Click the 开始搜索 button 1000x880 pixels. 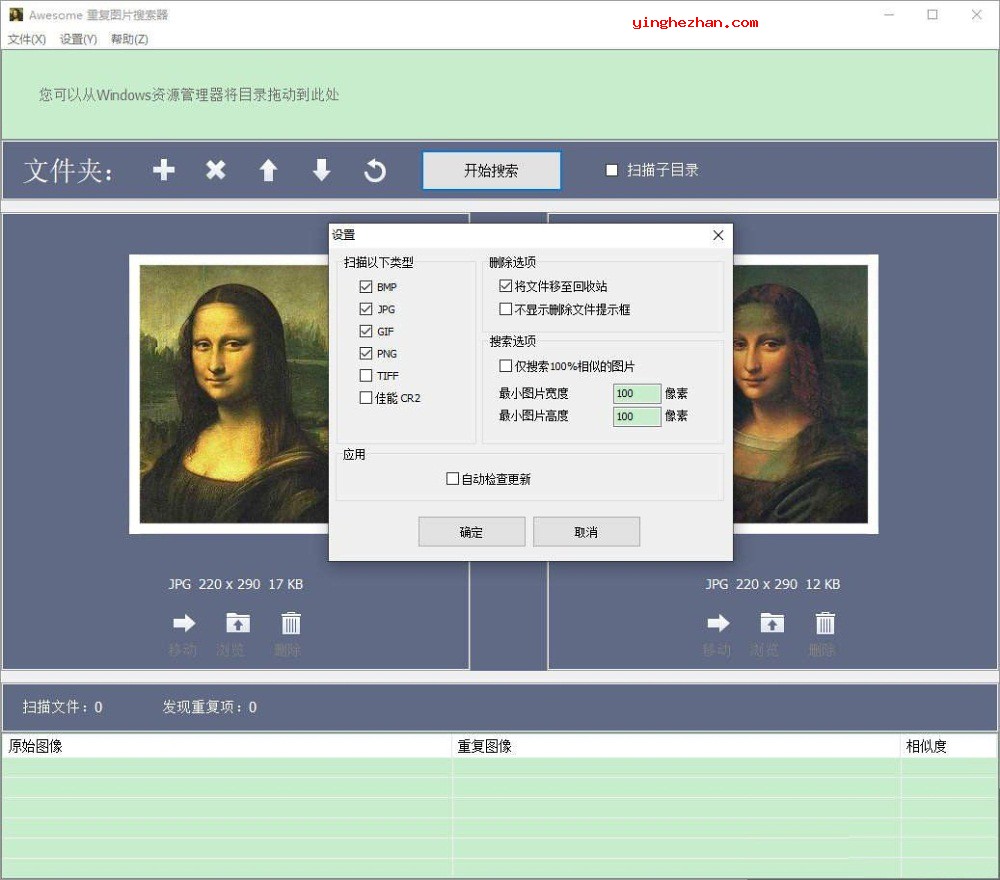[492, 170]
